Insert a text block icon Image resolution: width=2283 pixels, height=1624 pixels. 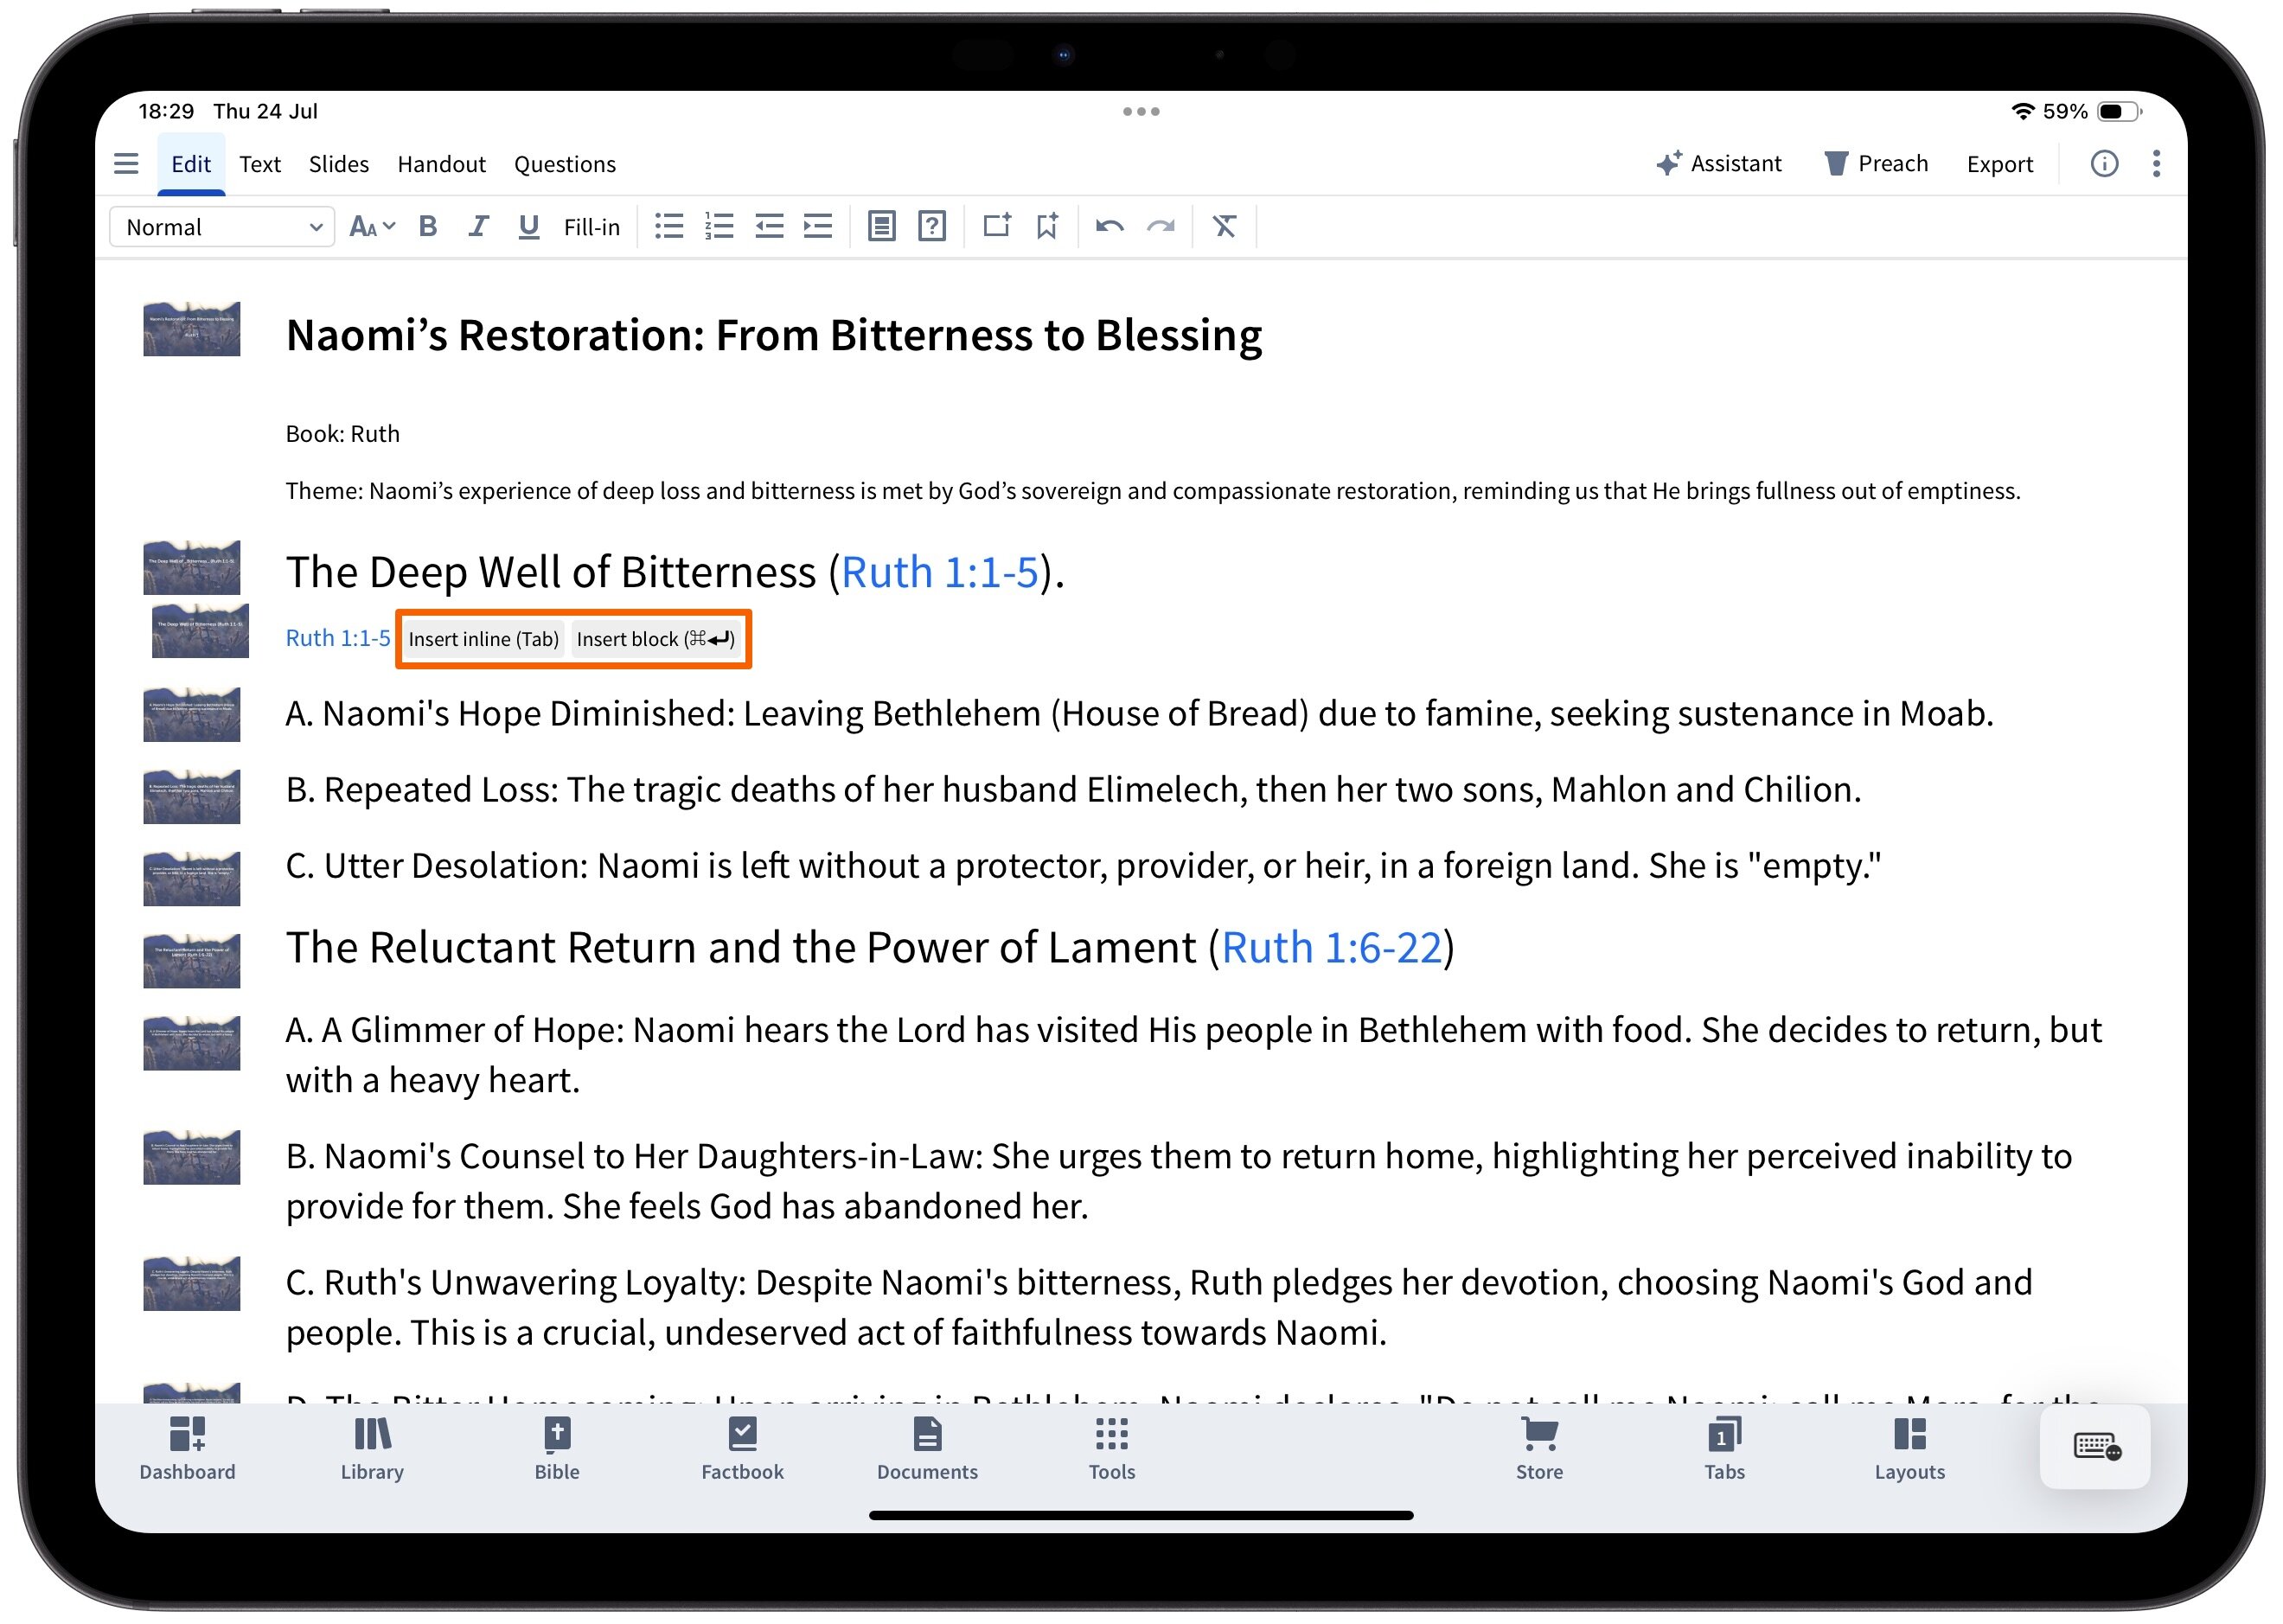(881, 227)
